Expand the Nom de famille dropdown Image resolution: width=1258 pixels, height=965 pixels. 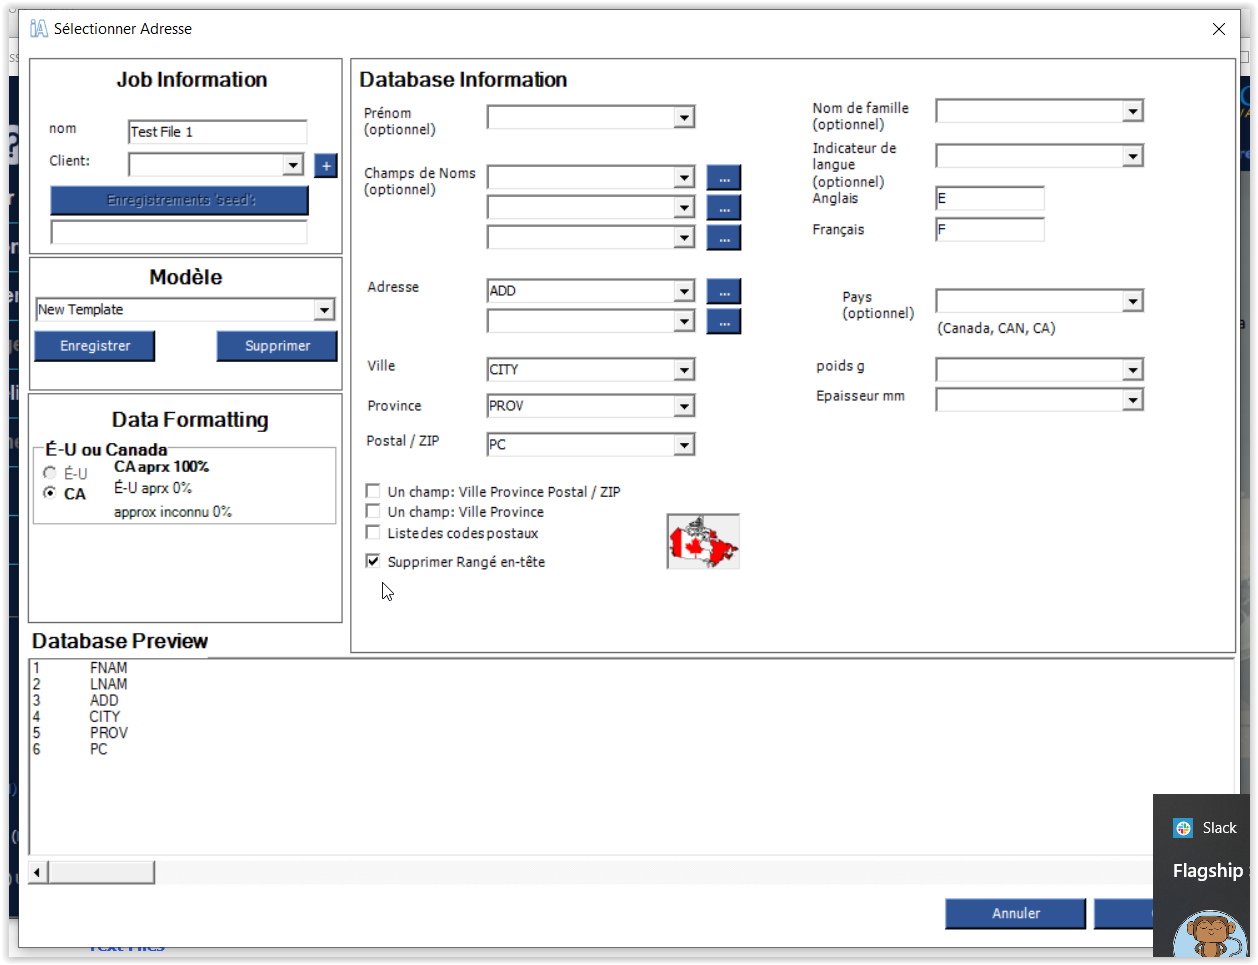[1132, 111]
